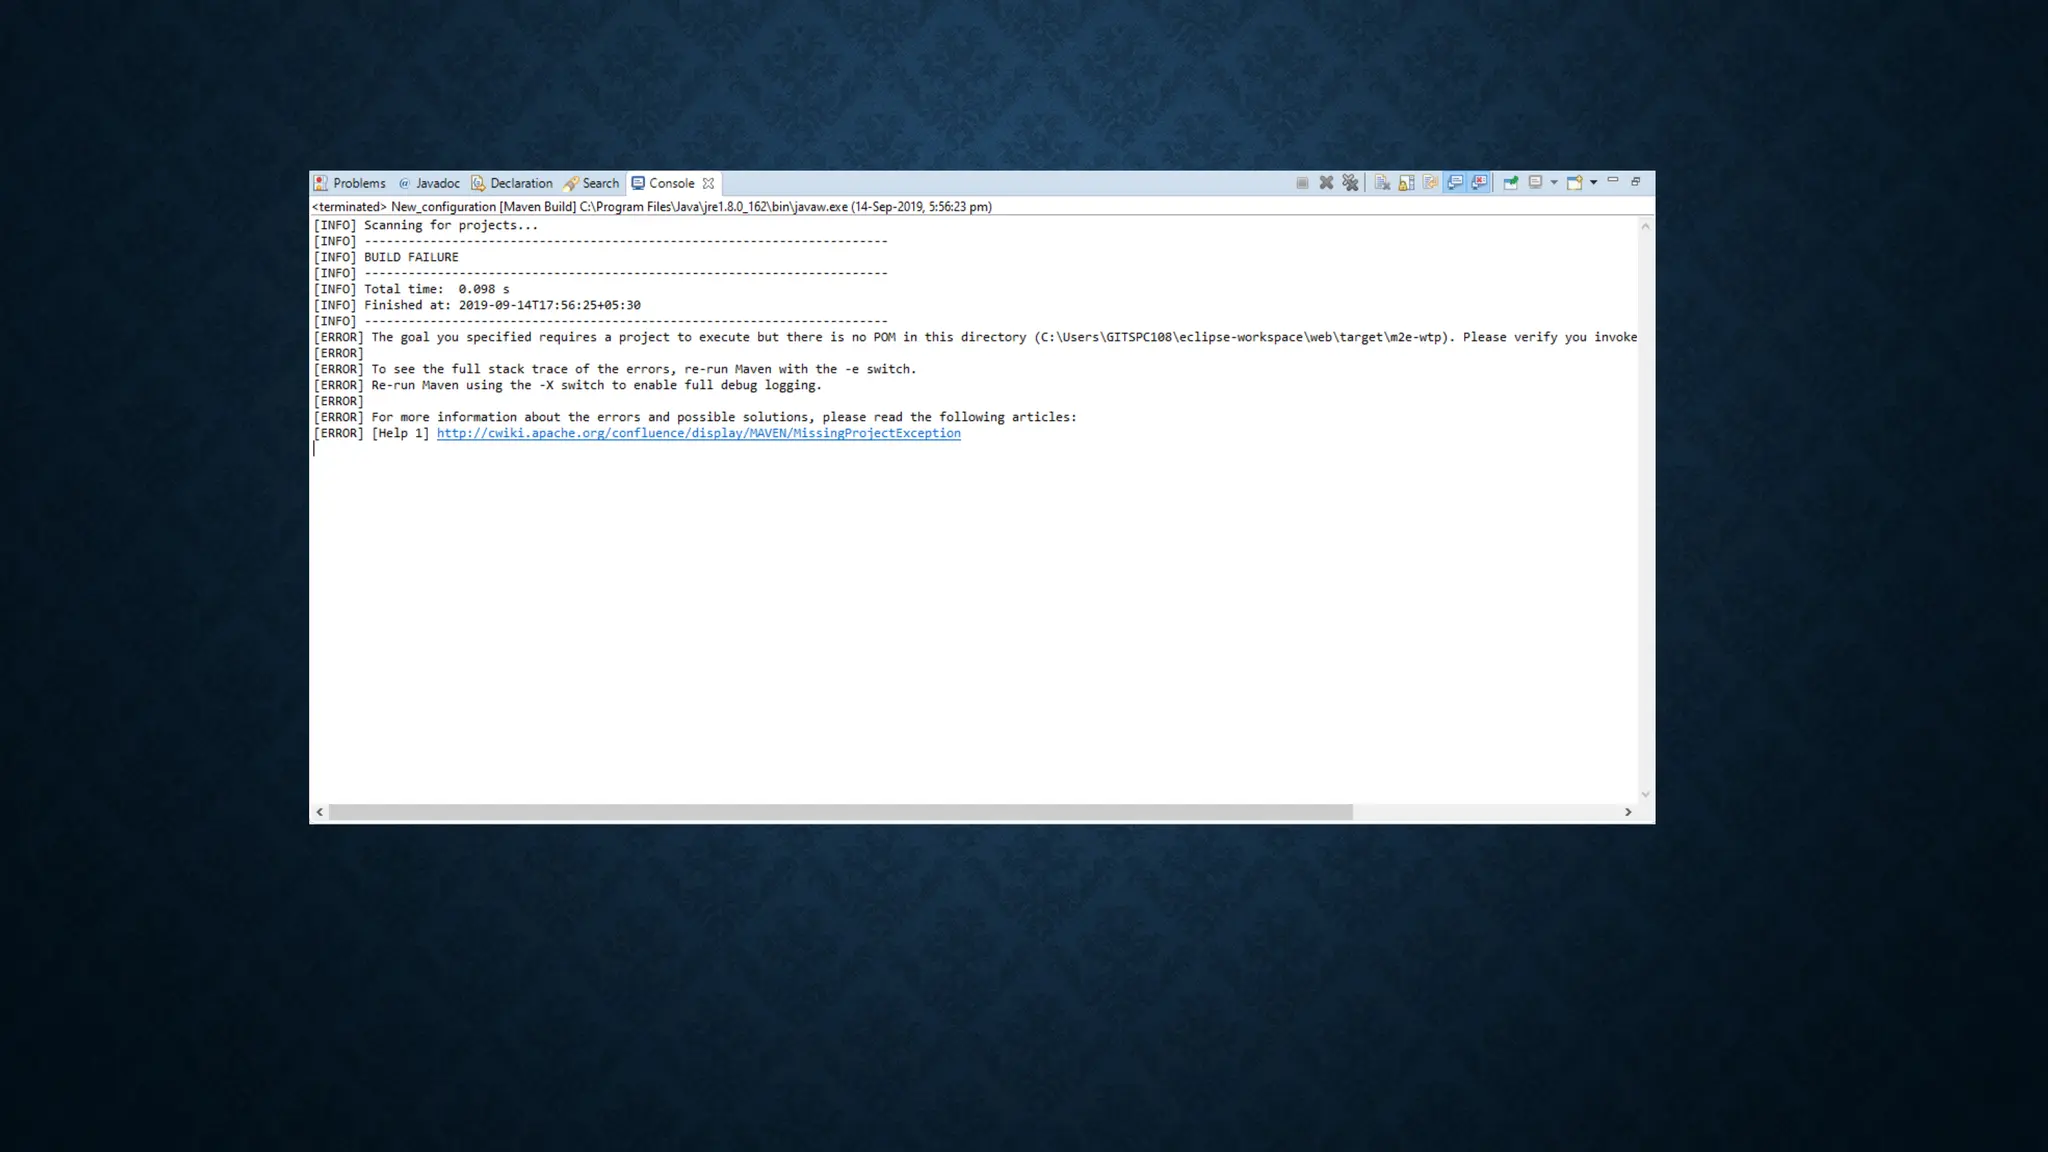
Task: Toggle show console on standard output
Action: click(x=1455, y=183)
